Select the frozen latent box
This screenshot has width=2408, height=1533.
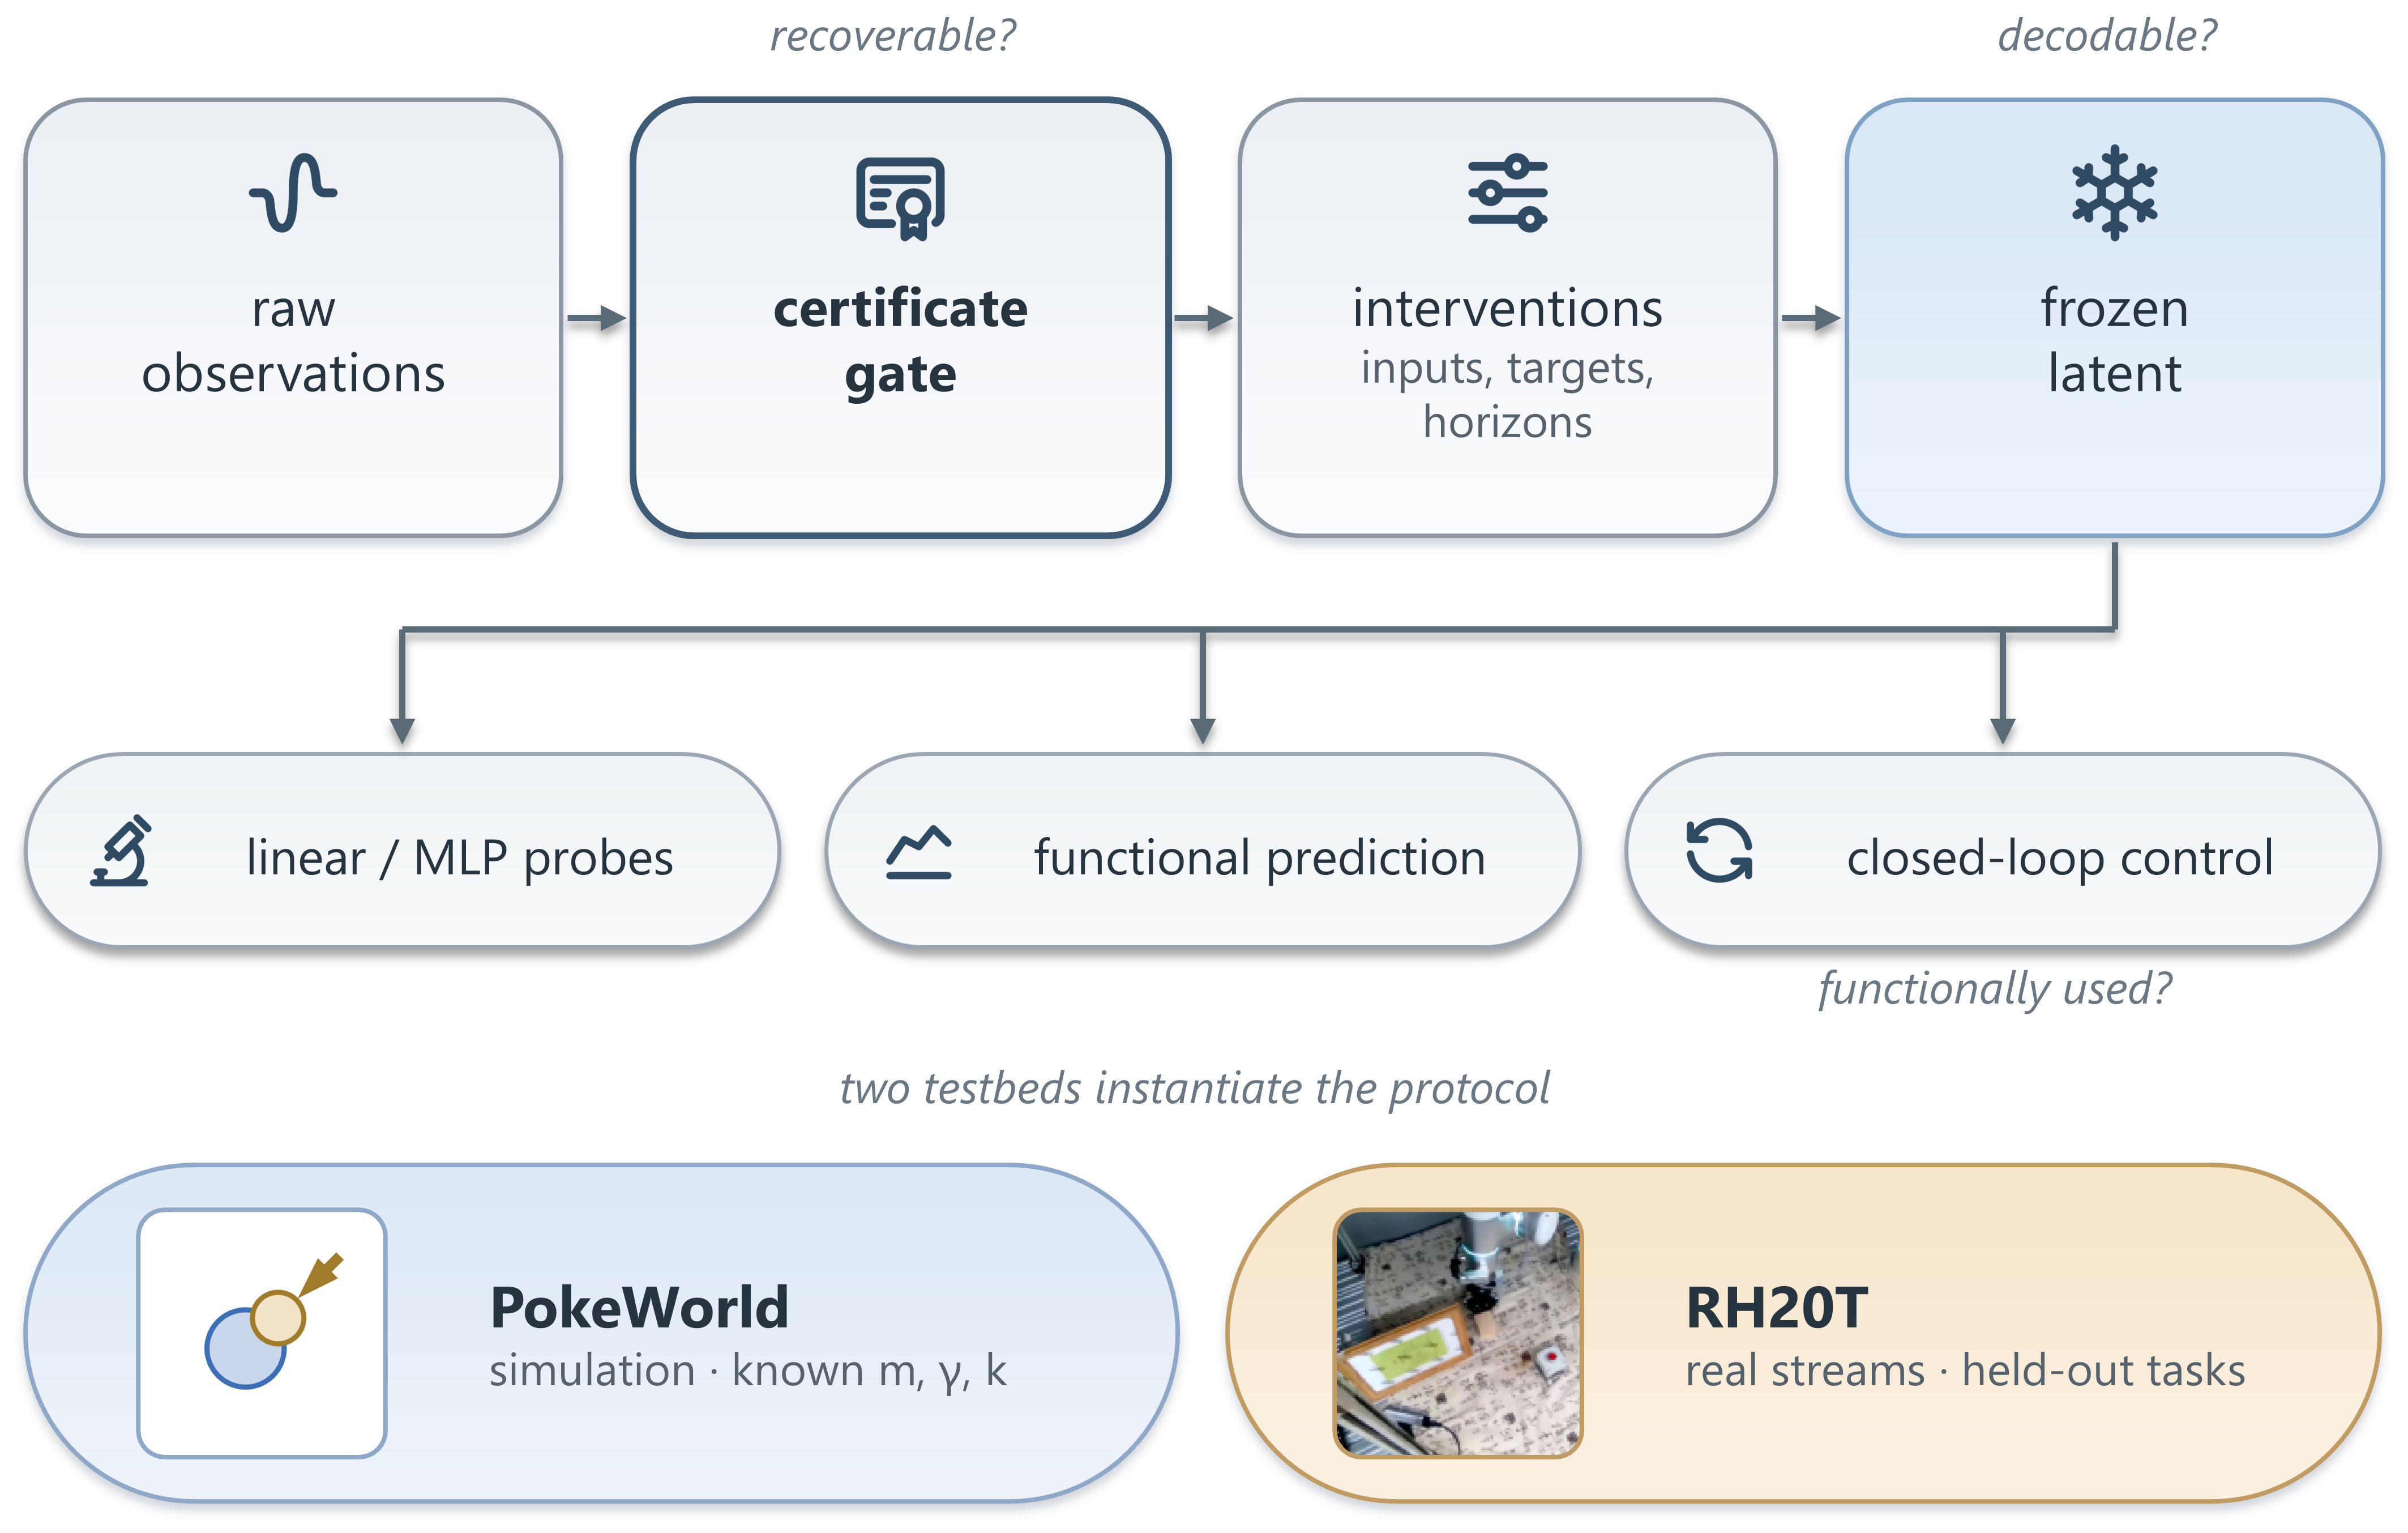(x=2114, y=318)
